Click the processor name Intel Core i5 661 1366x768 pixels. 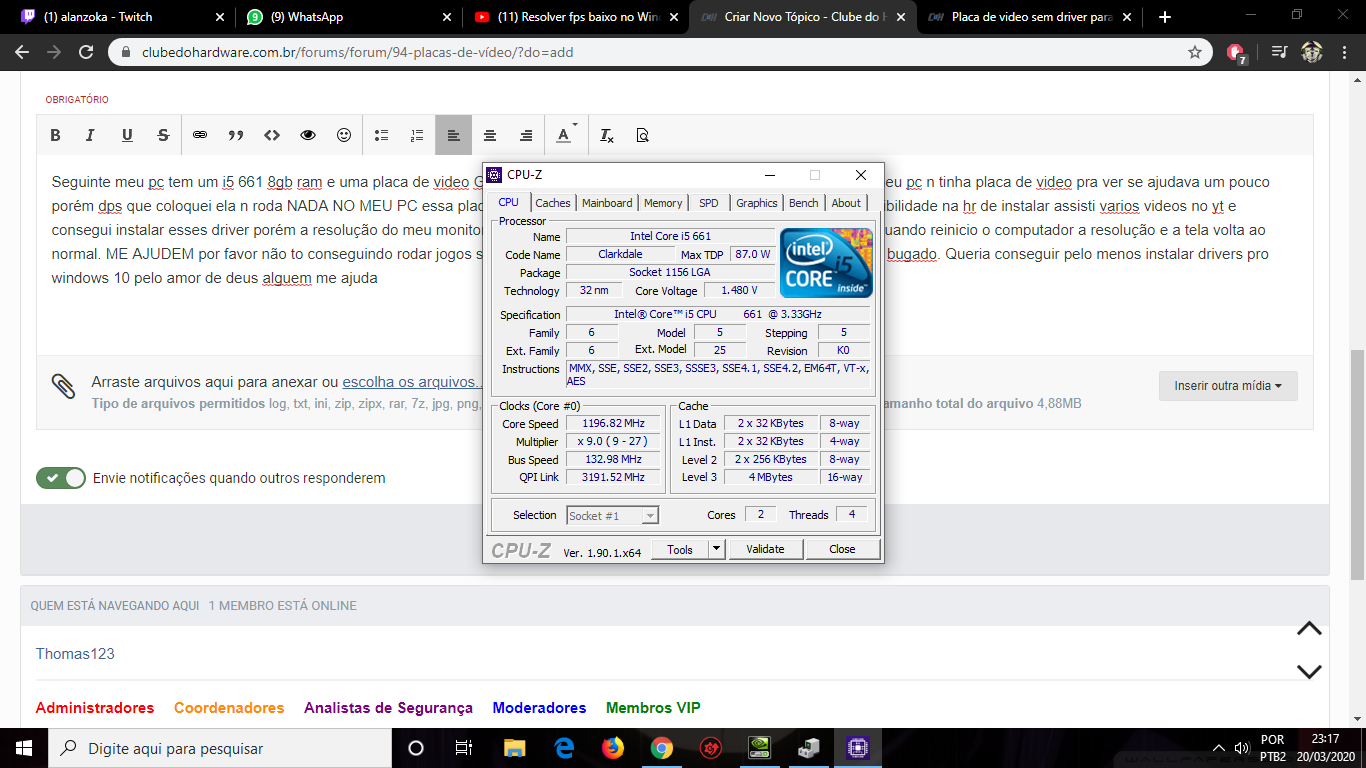pyautogui.click(x=670, y=237)
